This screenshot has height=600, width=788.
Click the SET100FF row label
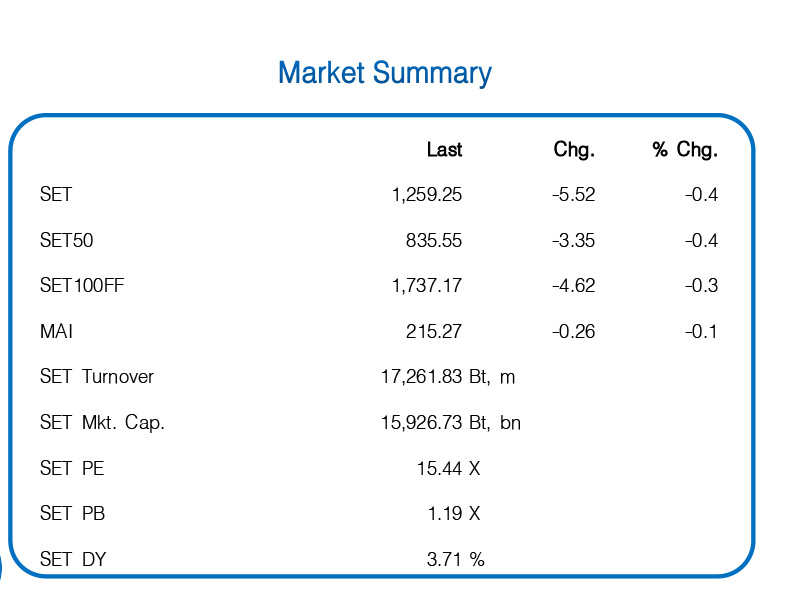82,286
